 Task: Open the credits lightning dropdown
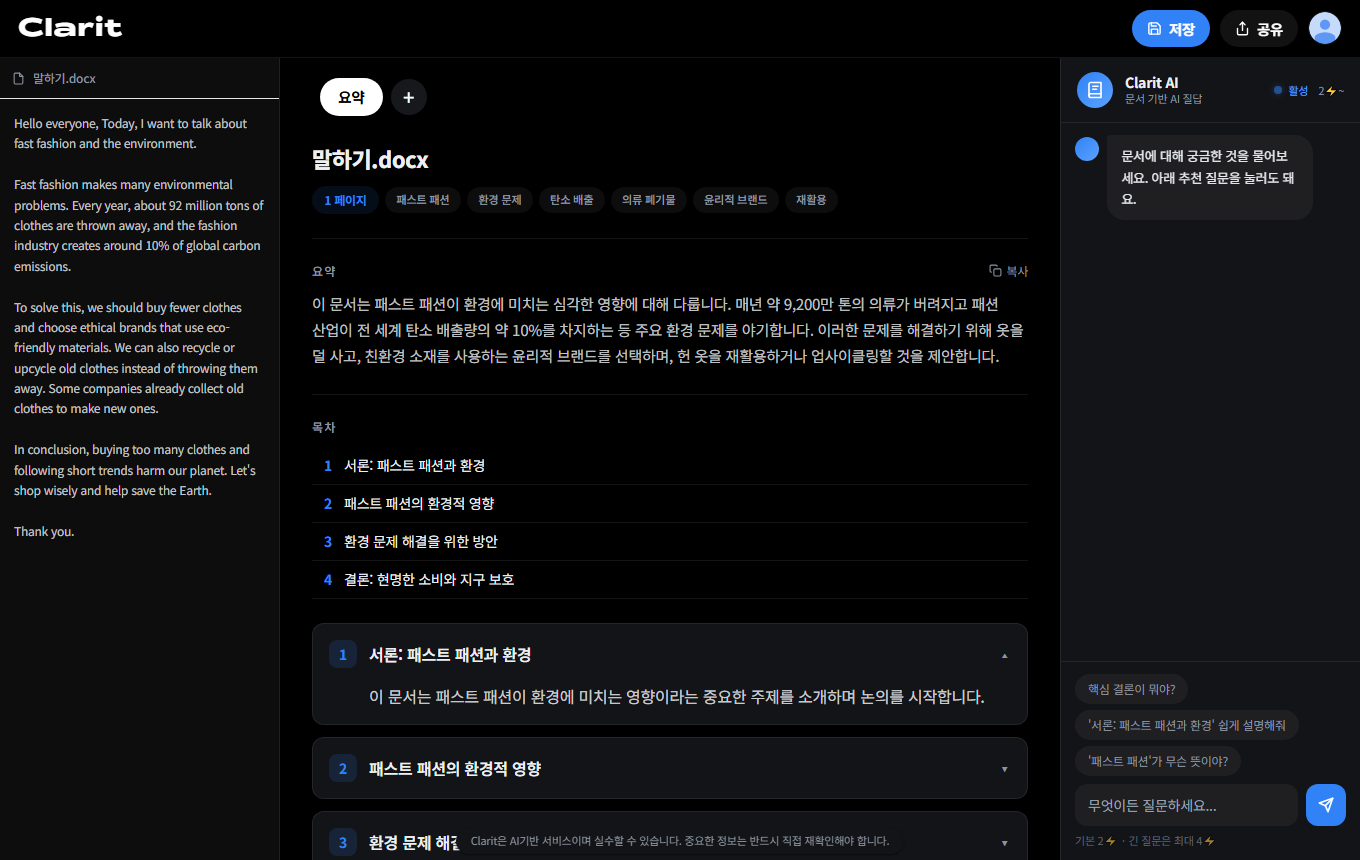tap(1331, 91)
